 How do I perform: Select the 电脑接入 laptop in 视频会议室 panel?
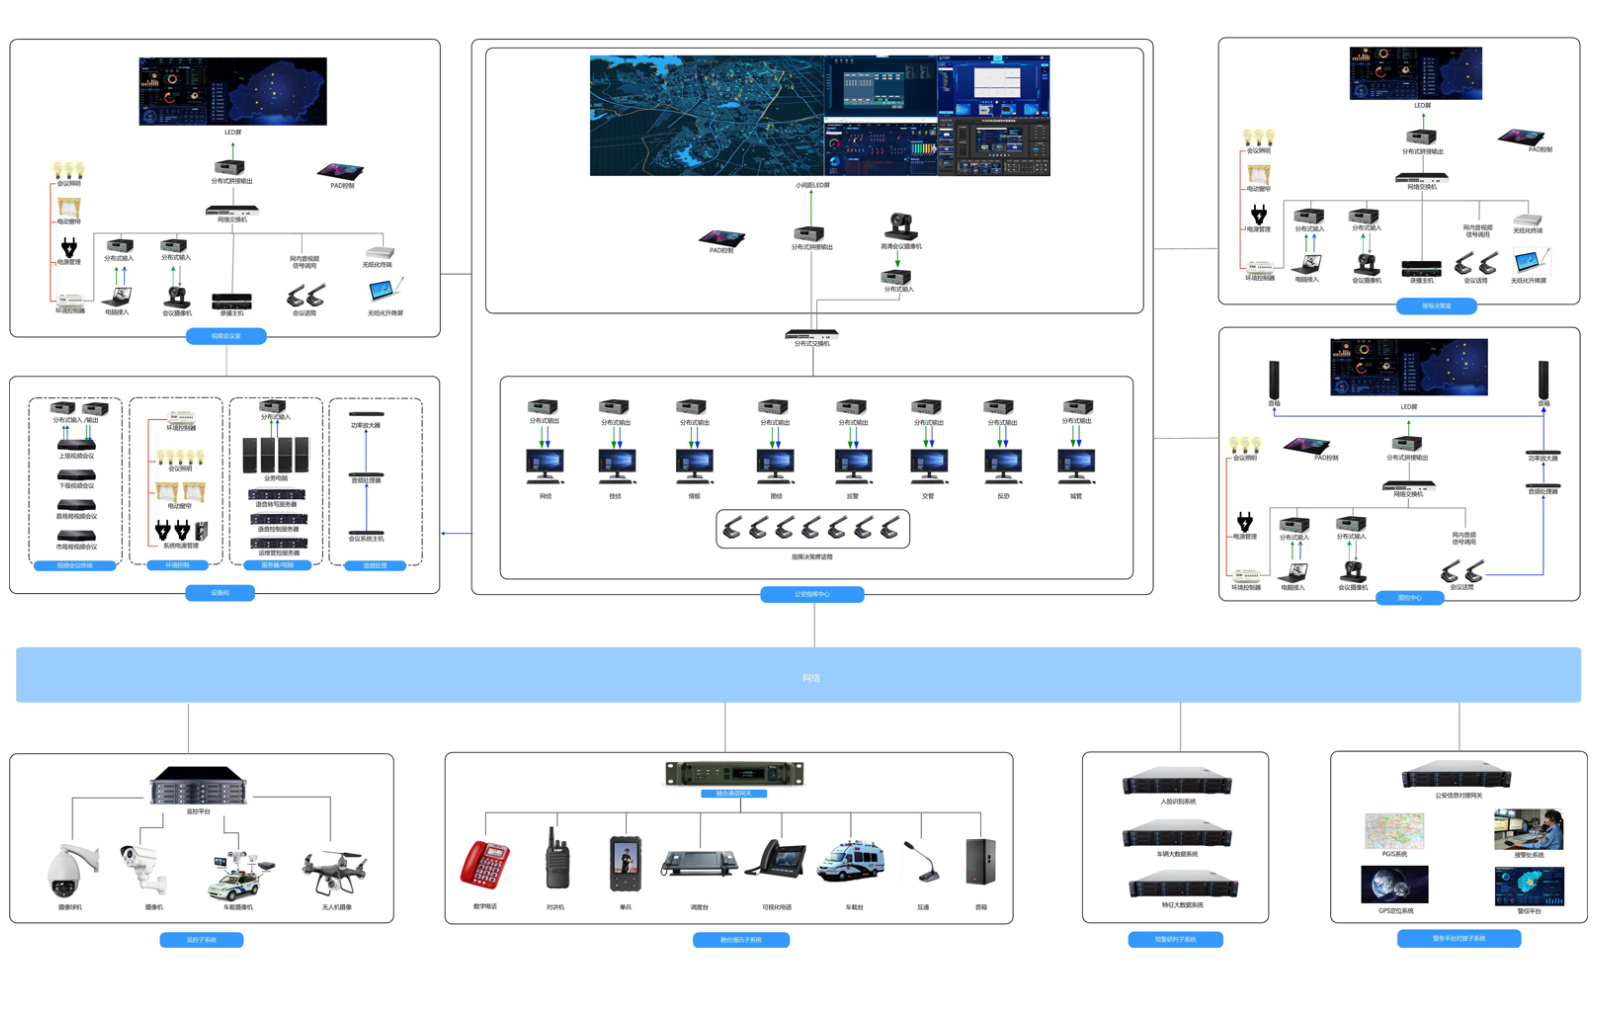point(117,296)
